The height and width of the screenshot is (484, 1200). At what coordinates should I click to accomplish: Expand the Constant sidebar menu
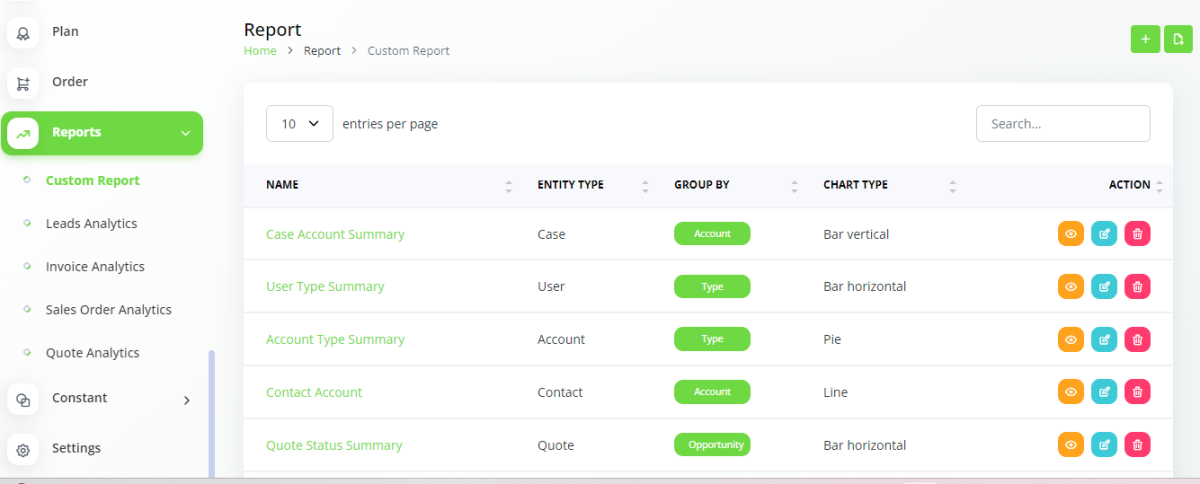click(186, 400)
